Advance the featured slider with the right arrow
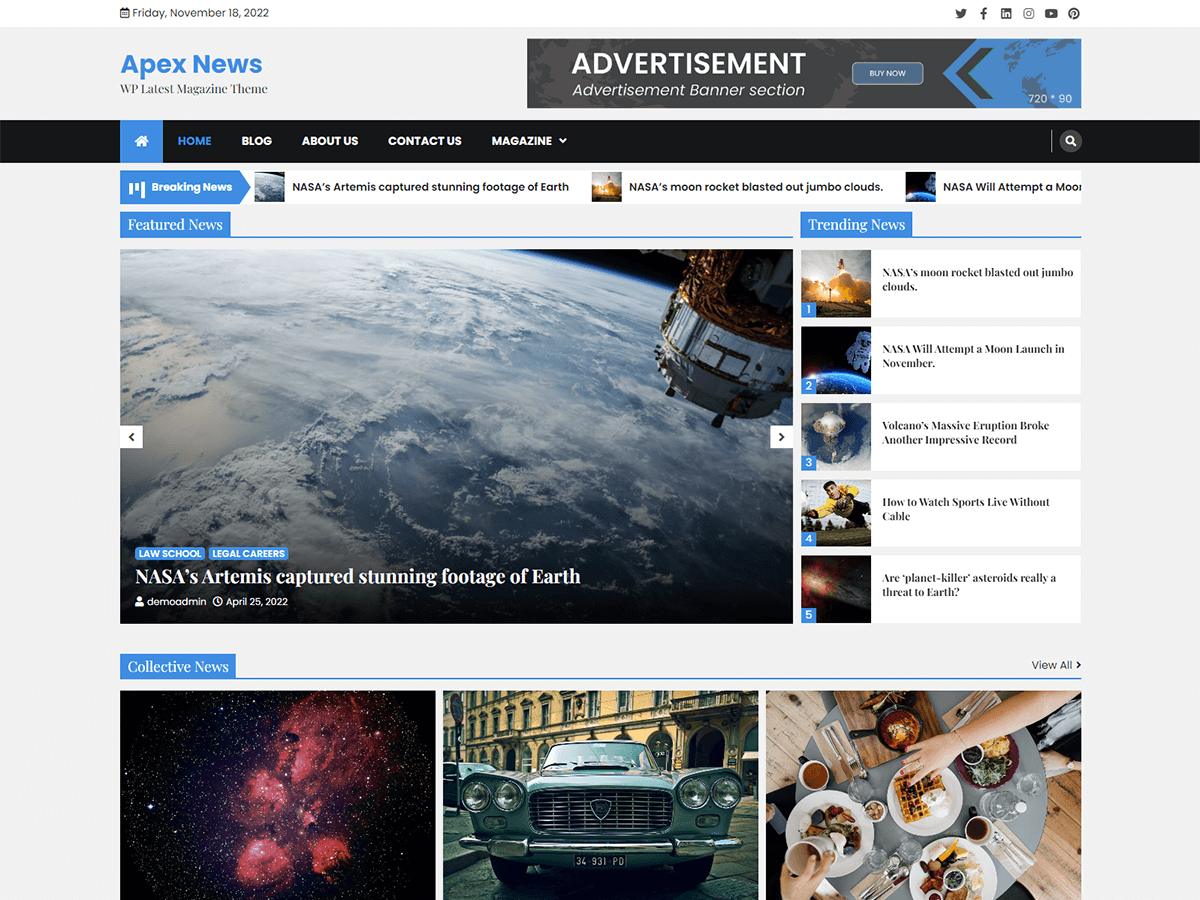Screen dimensions: 1200x900 [781, 437]
